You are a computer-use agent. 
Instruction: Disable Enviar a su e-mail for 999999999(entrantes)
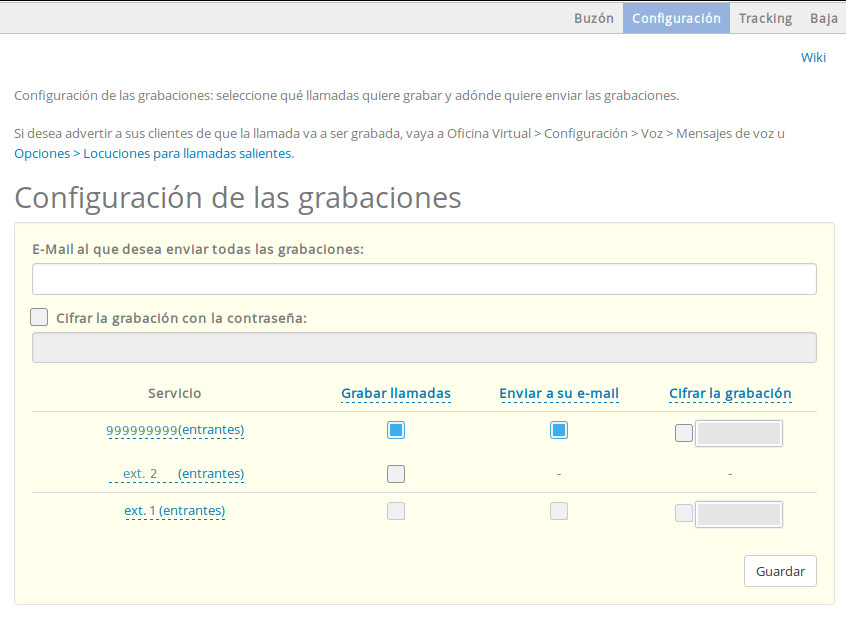559,430
